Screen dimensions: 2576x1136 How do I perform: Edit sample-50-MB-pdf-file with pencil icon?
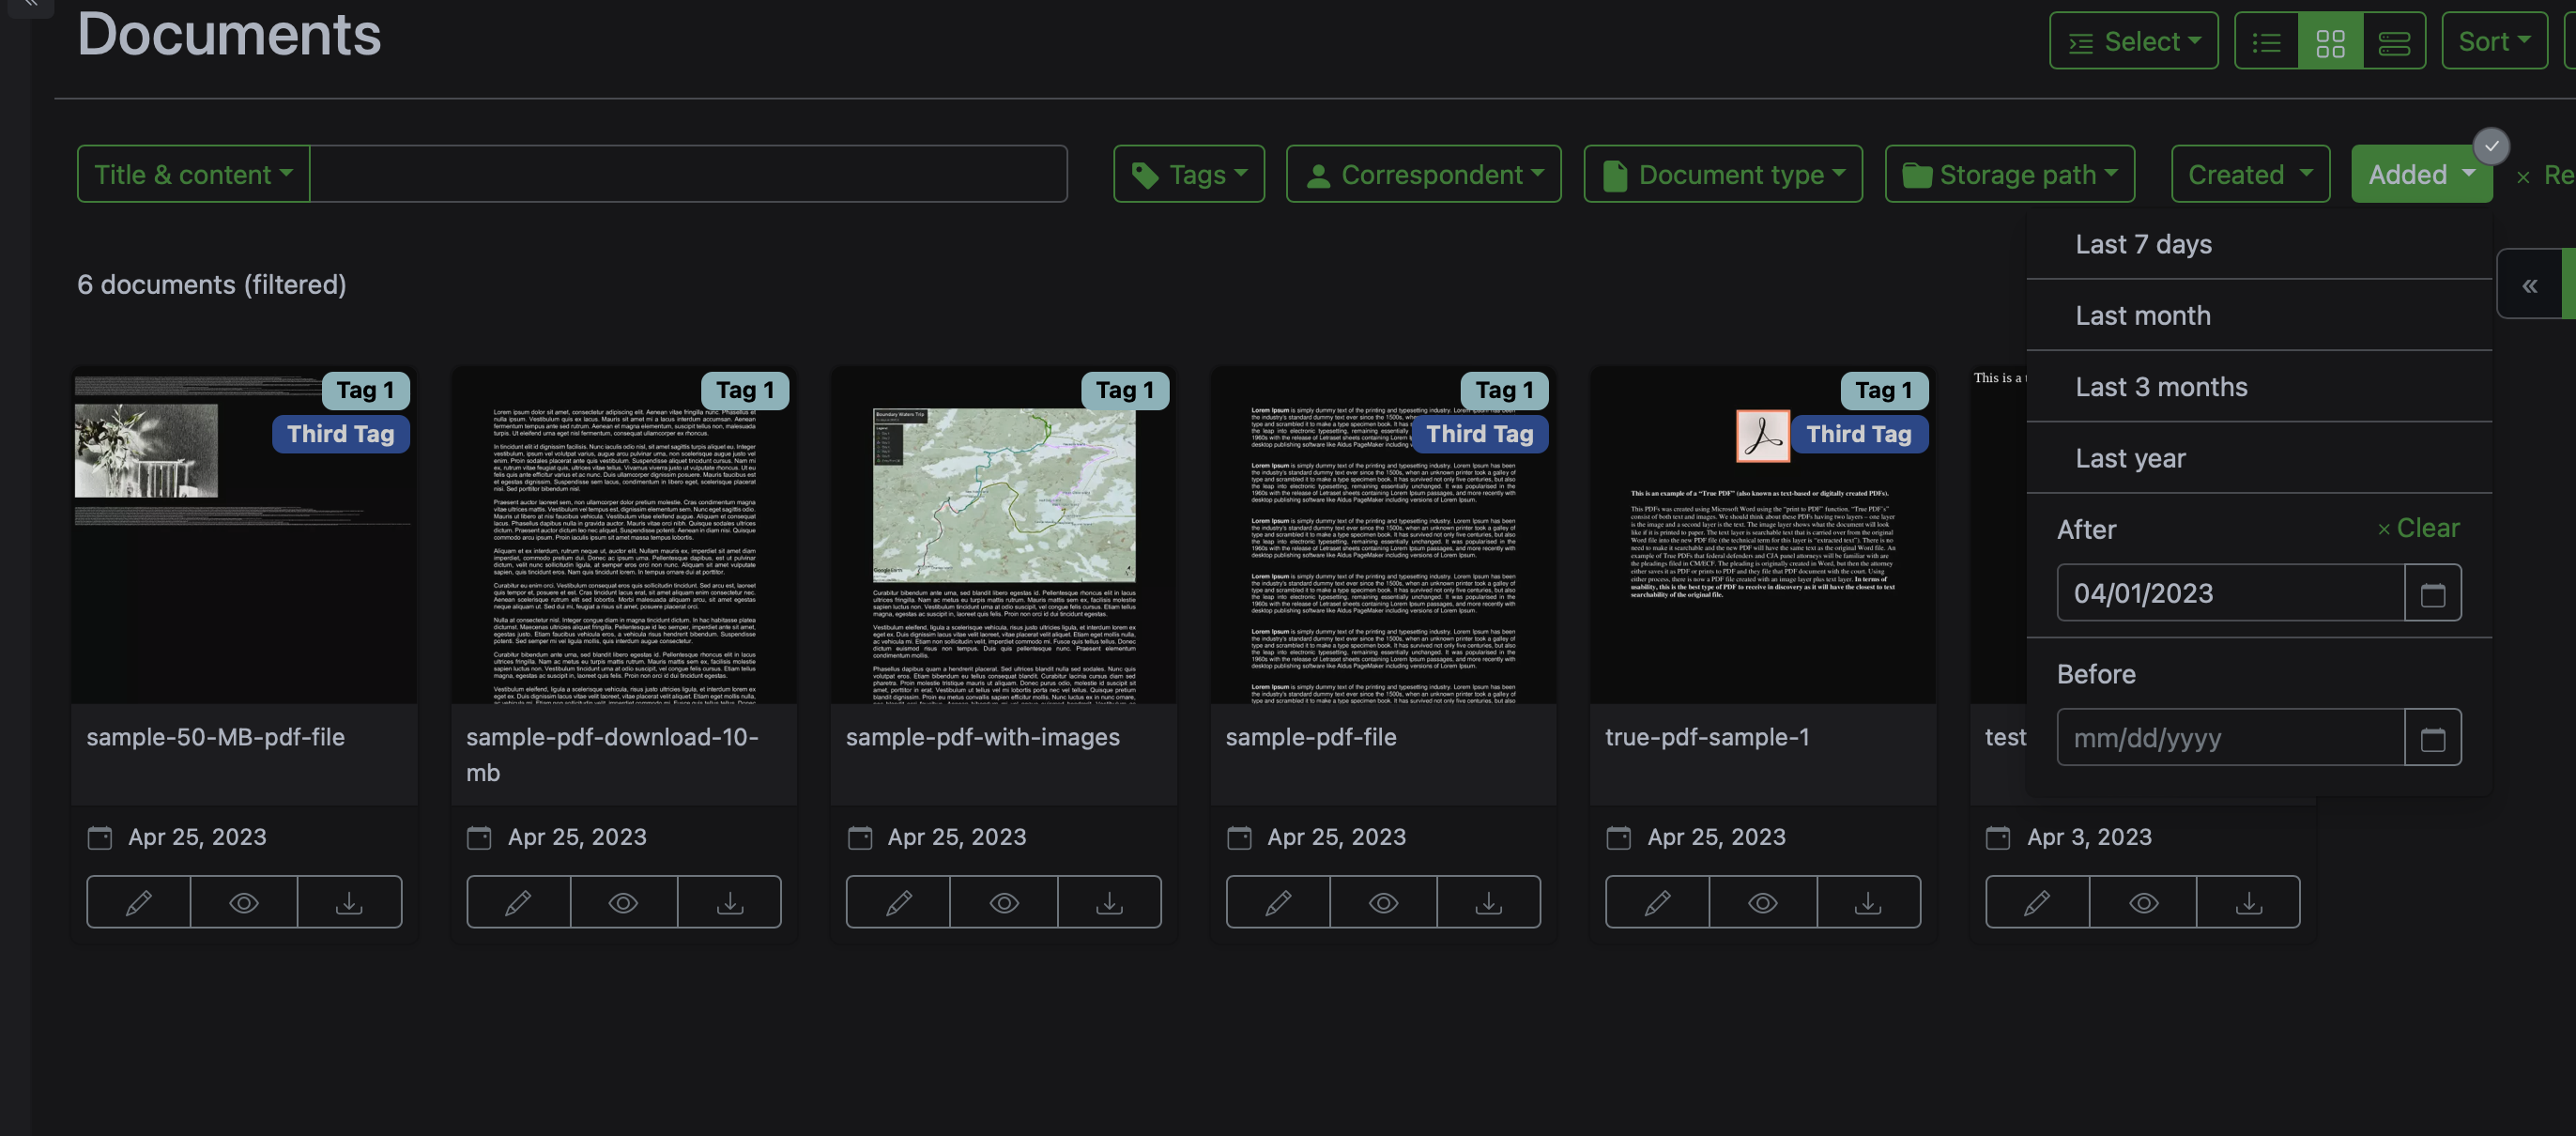click(138, 902)
